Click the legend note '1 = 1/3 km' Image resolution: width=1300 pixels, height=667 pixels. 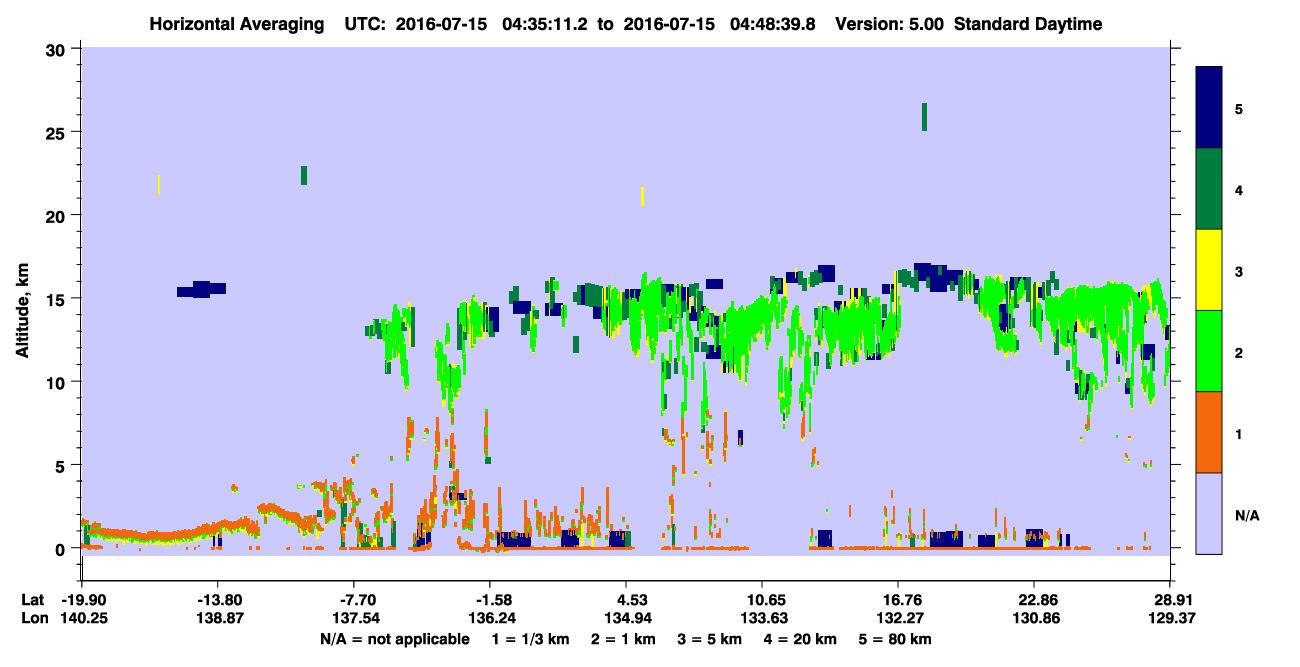(x=530, y=639)
